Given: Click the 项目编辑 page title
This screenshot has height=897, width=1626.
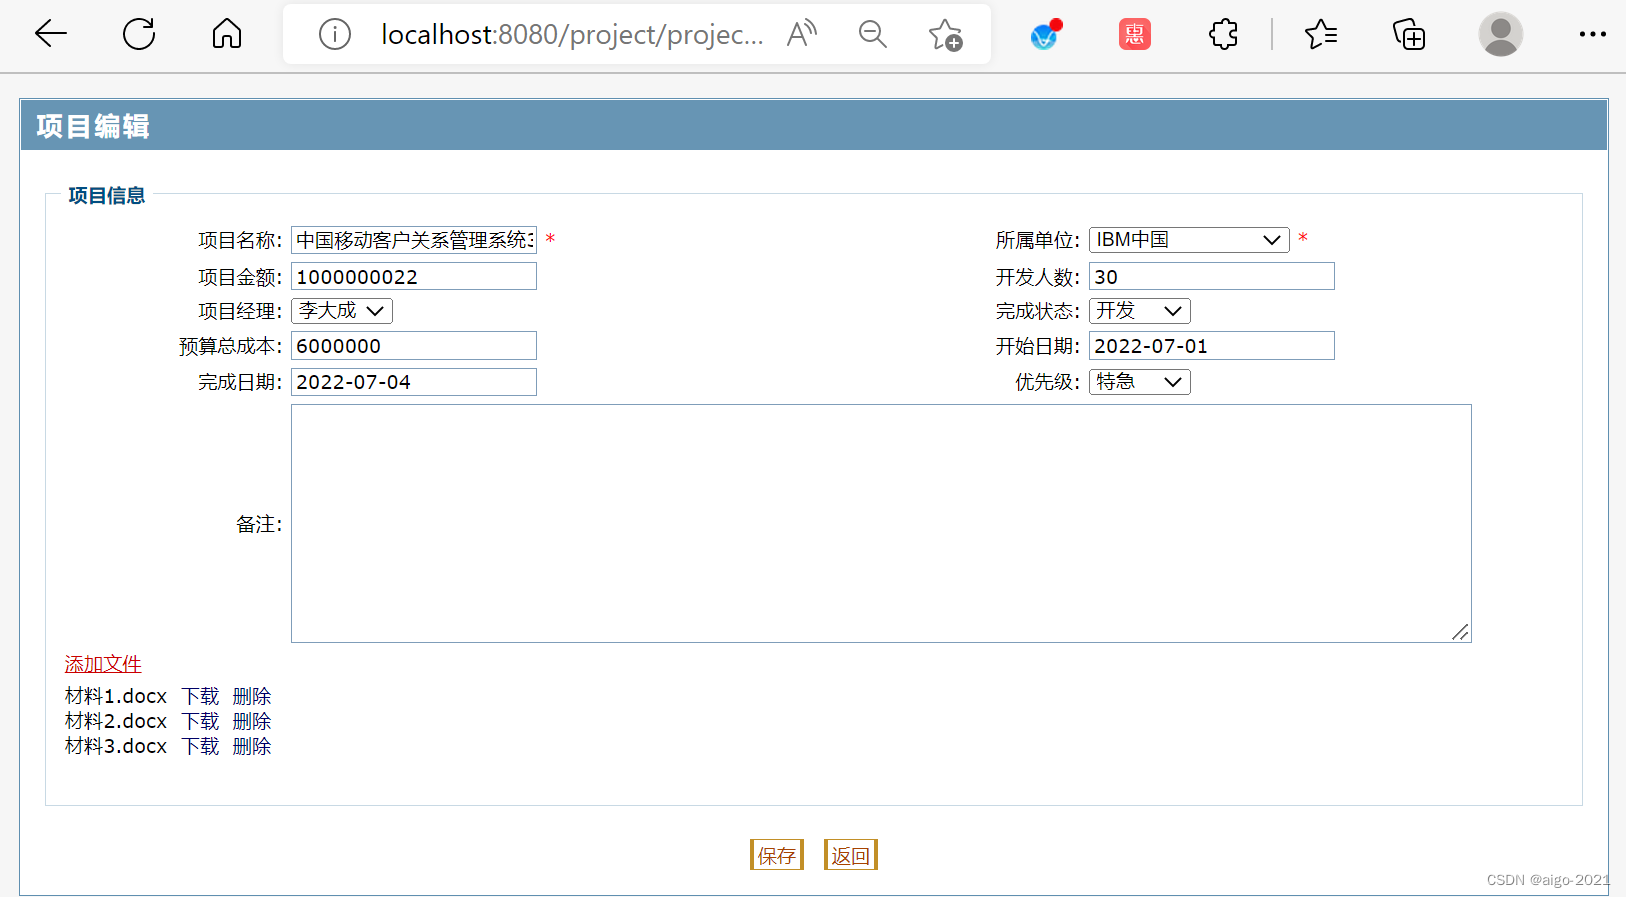Looking at the screenshot, I should [93, 126].
